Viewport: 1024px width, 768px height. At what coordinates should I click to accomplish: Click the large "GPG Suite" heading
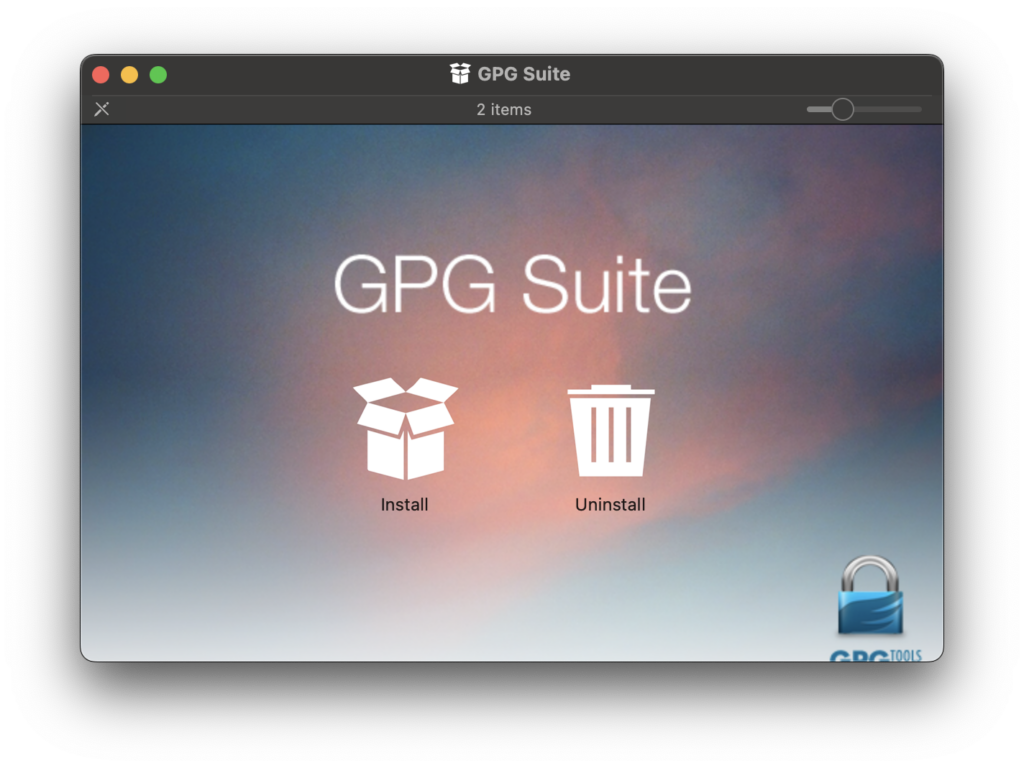tap(512, 284)
